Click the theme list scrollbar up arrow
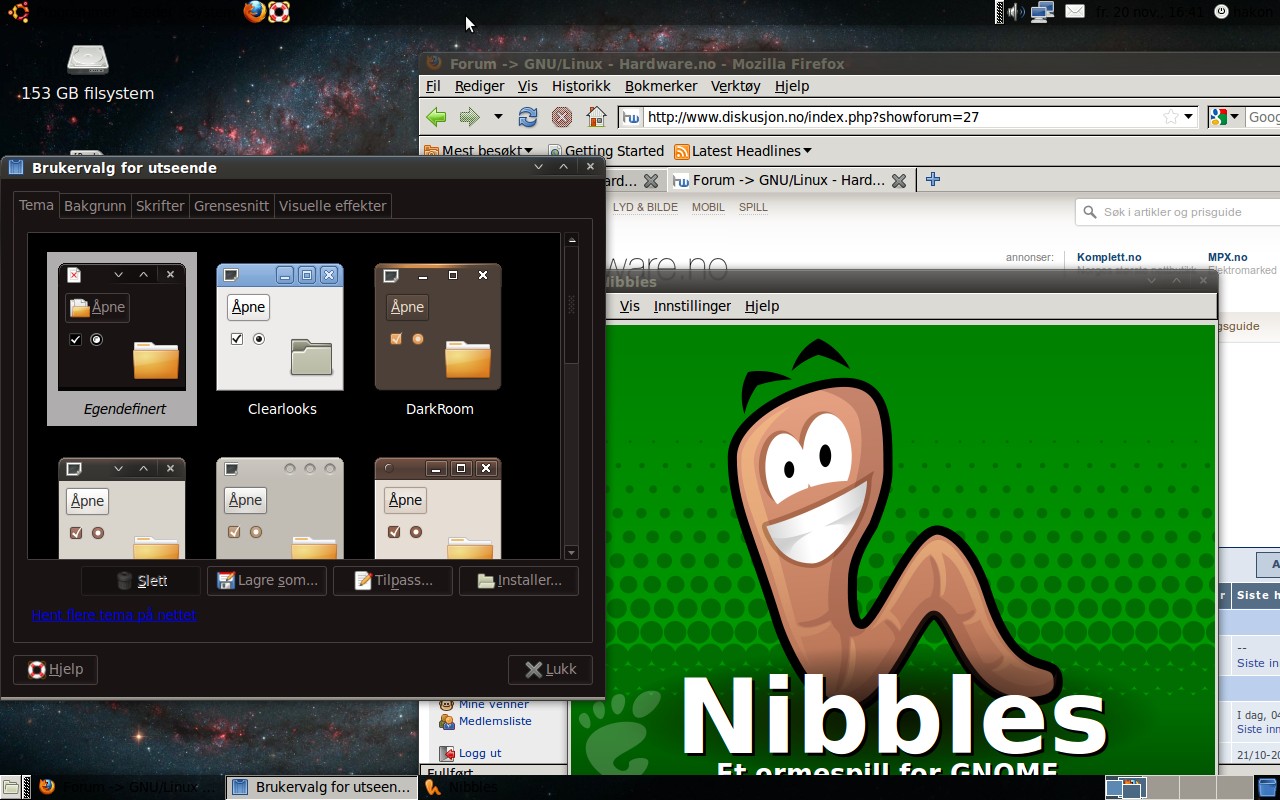Screen dimensions: 1280x800 tap(572, 239)
